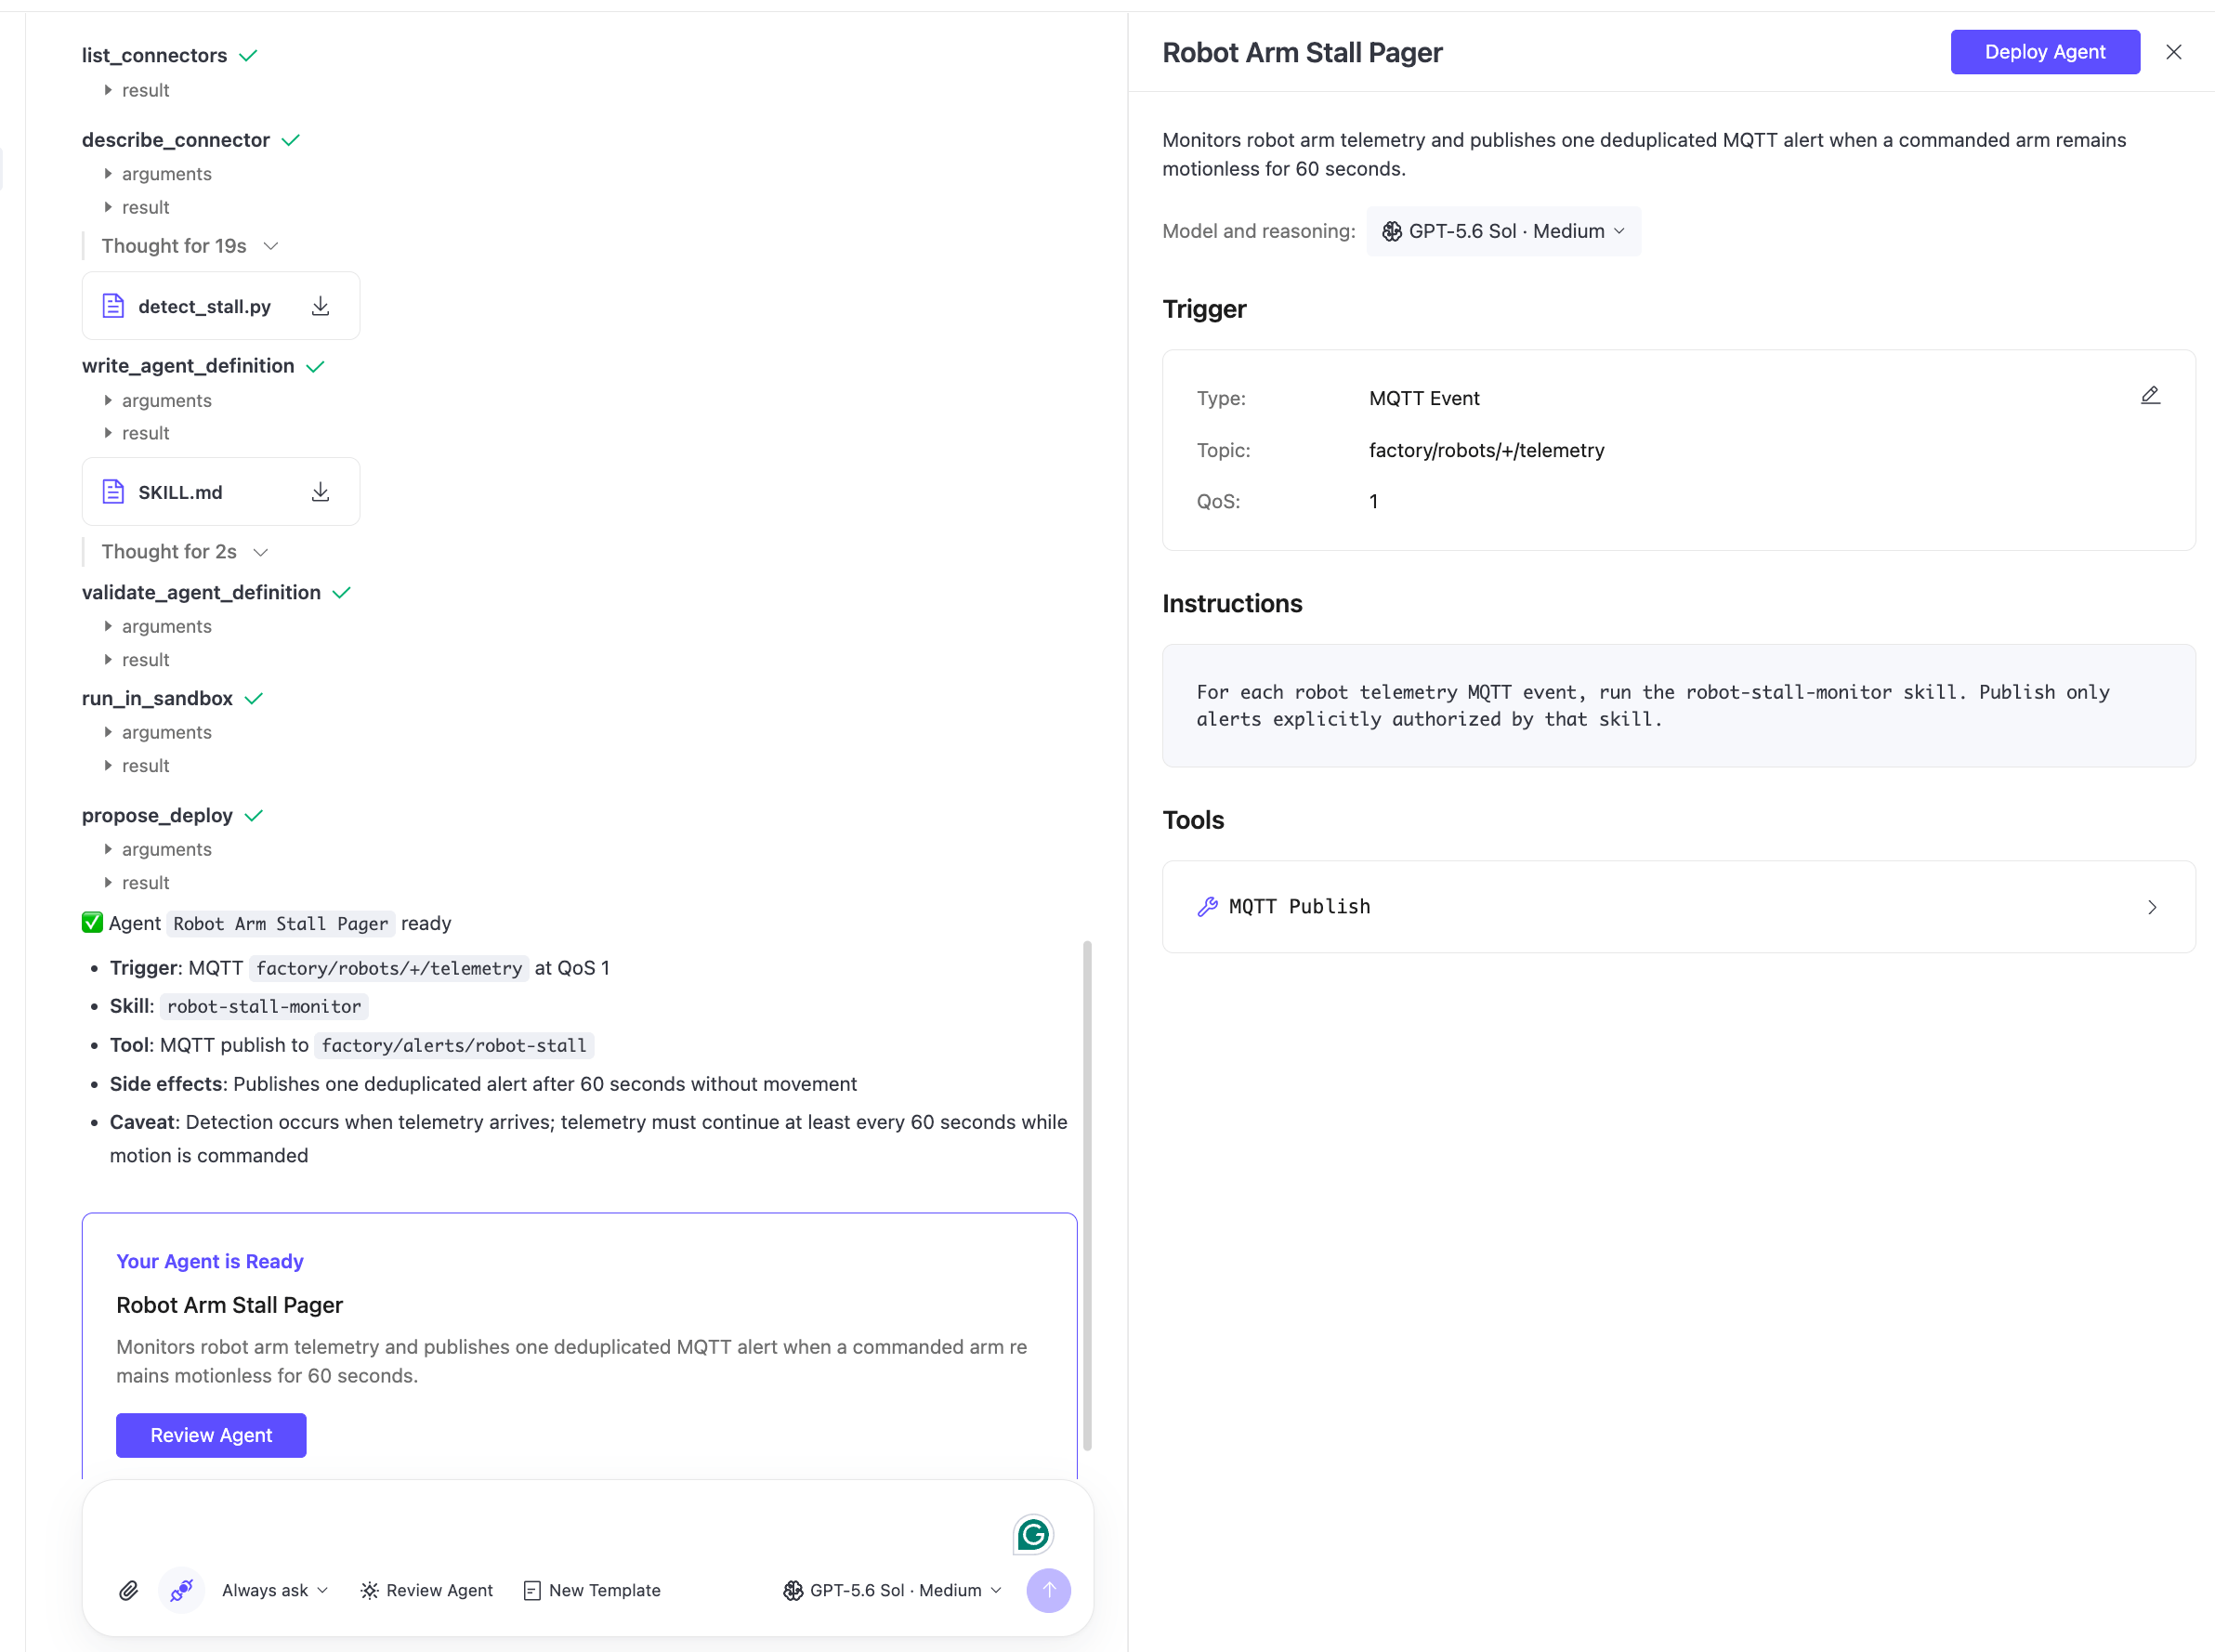Expand arguments under write_agent_definition
This screenshot has width=2215, height=1652.
(158, 400)
